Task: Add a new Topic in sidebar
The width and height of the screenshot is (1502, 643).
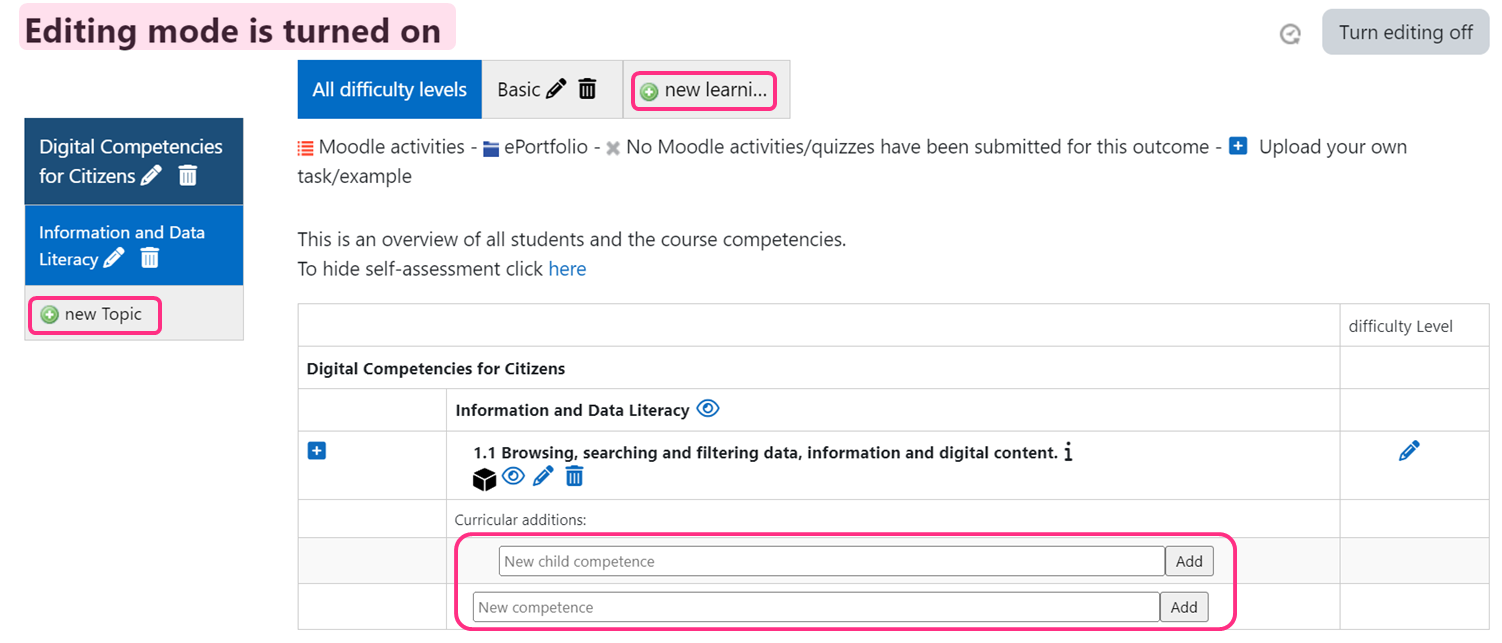Action: click(x=94, y=315)
